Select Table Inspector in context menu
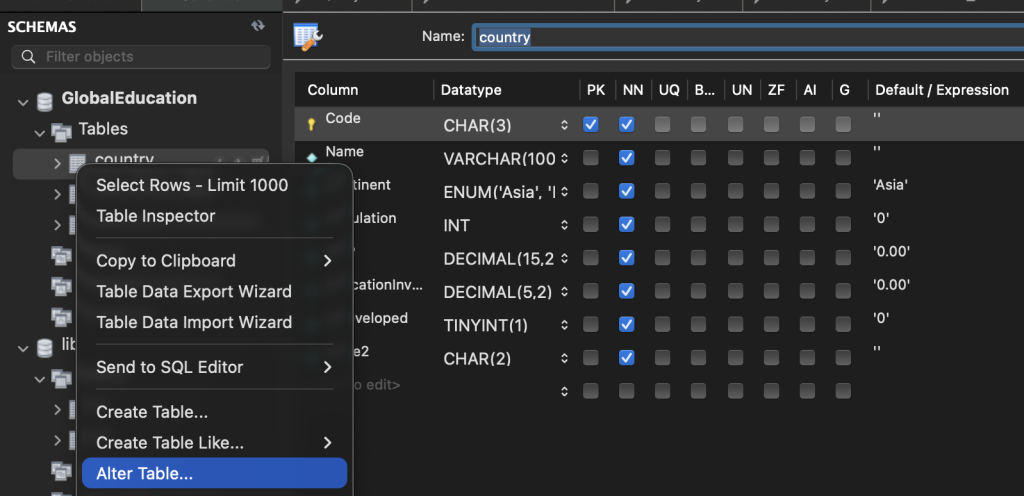Viewport: 1024px width, 496px height. [x=156, y=216]
